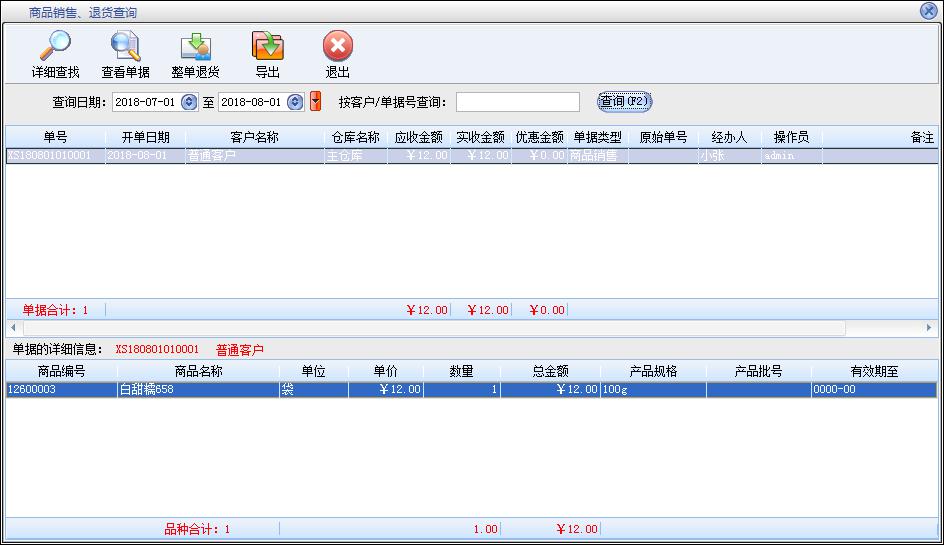Click the red 退出 exit icon

[338, 47]
